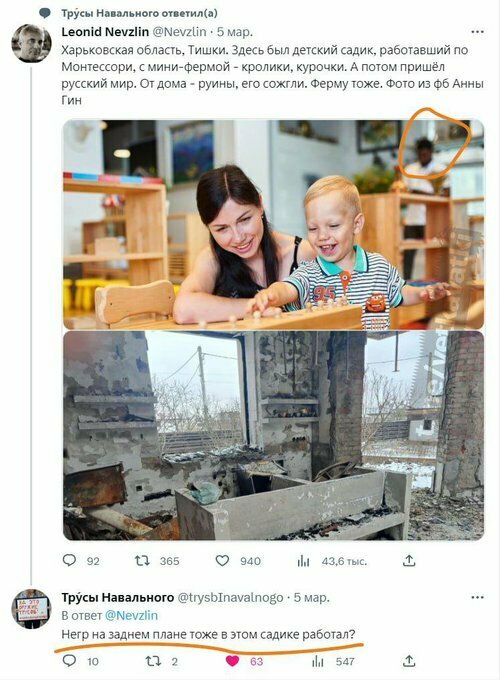Share the Трусы Навального reply
The image size is (501, 680).
click(409, 660)
